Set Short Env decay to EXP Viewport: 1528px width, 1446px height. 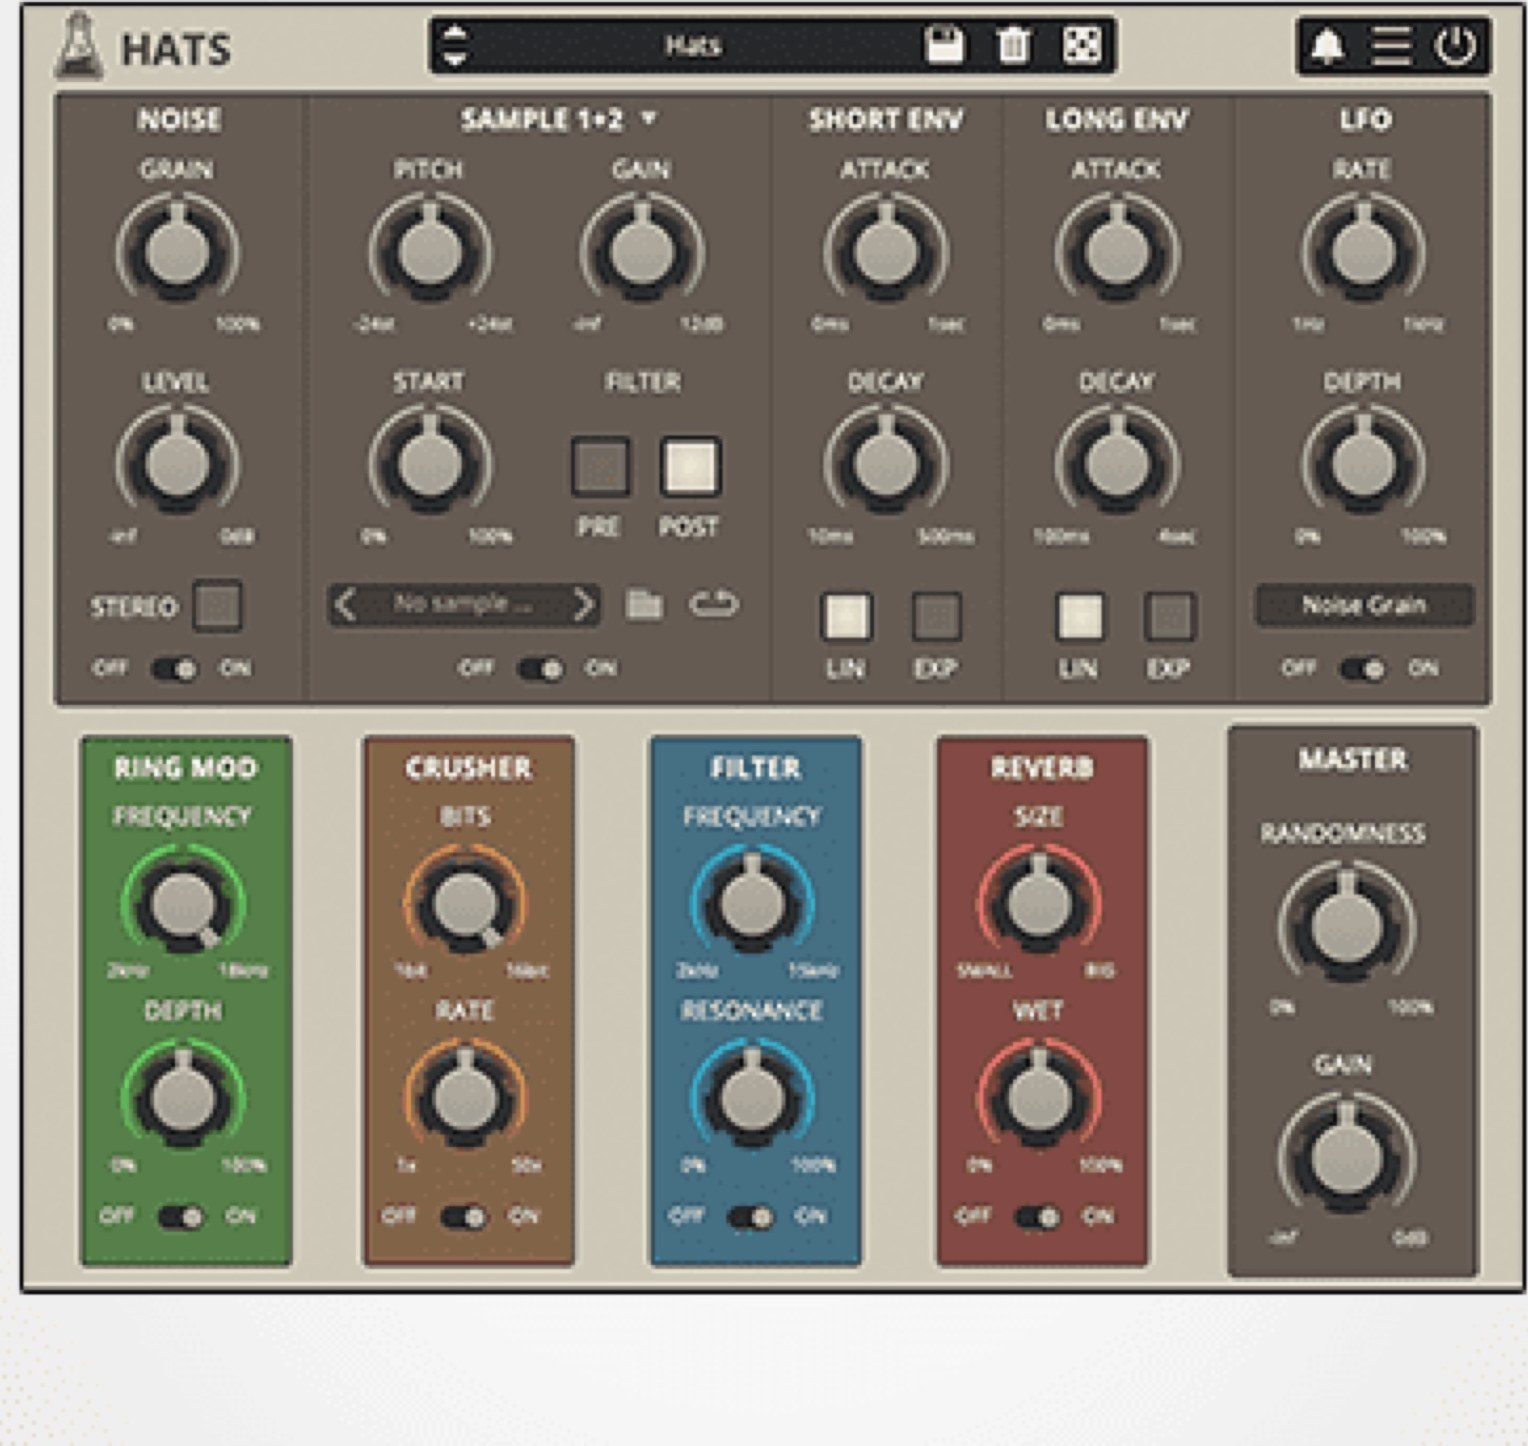[x=936, y=617]
